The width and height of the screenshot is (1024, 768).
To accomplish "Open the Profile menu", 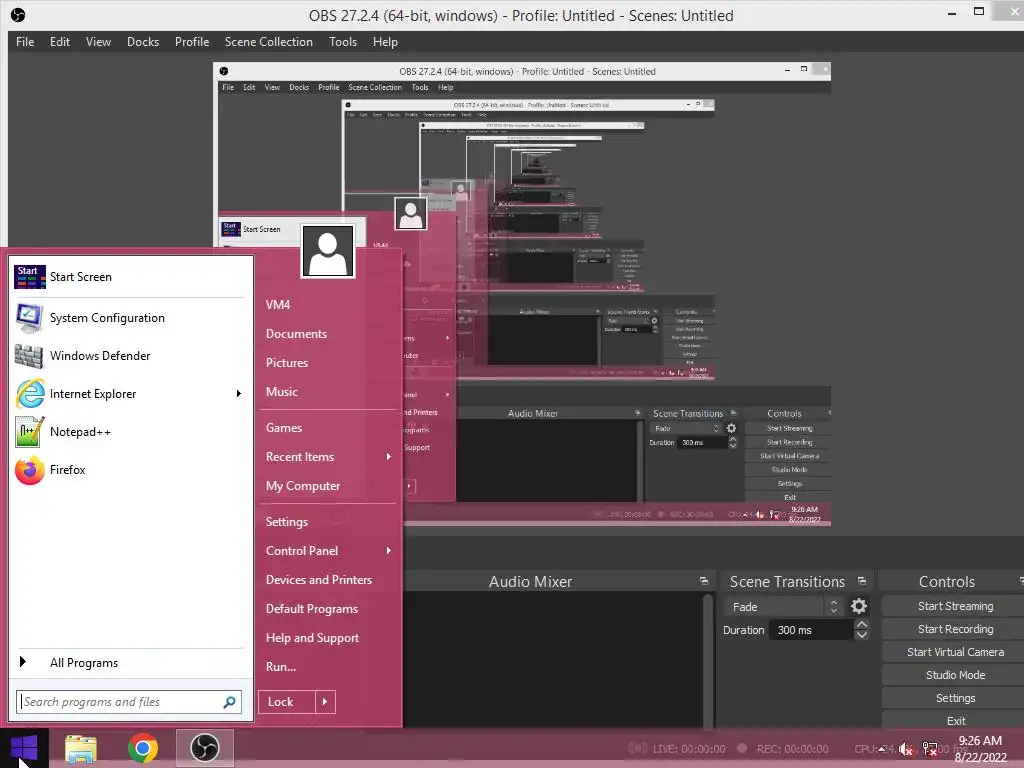I will point(192,42).
